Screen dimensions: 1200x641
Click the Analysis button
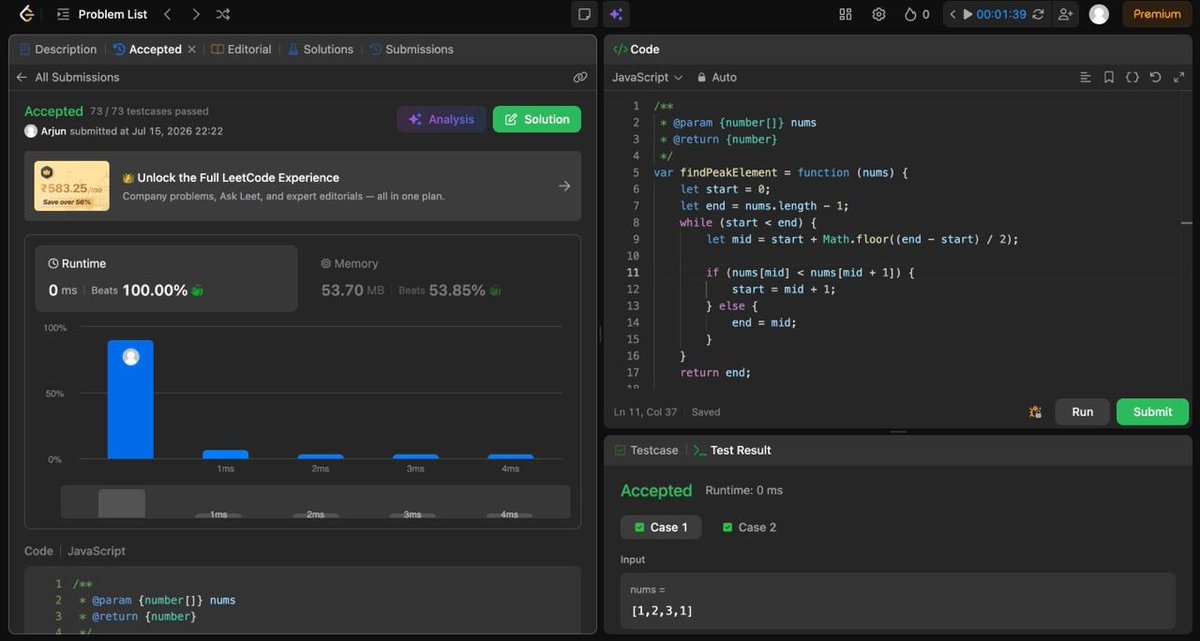[441, 119]
